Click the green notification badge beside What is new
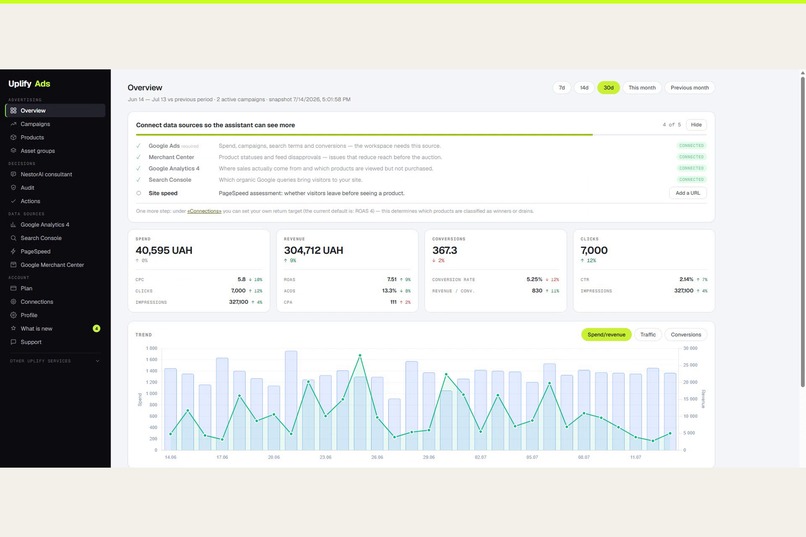The width and height of the screenshot is (806, 537). tap(96, 328)
